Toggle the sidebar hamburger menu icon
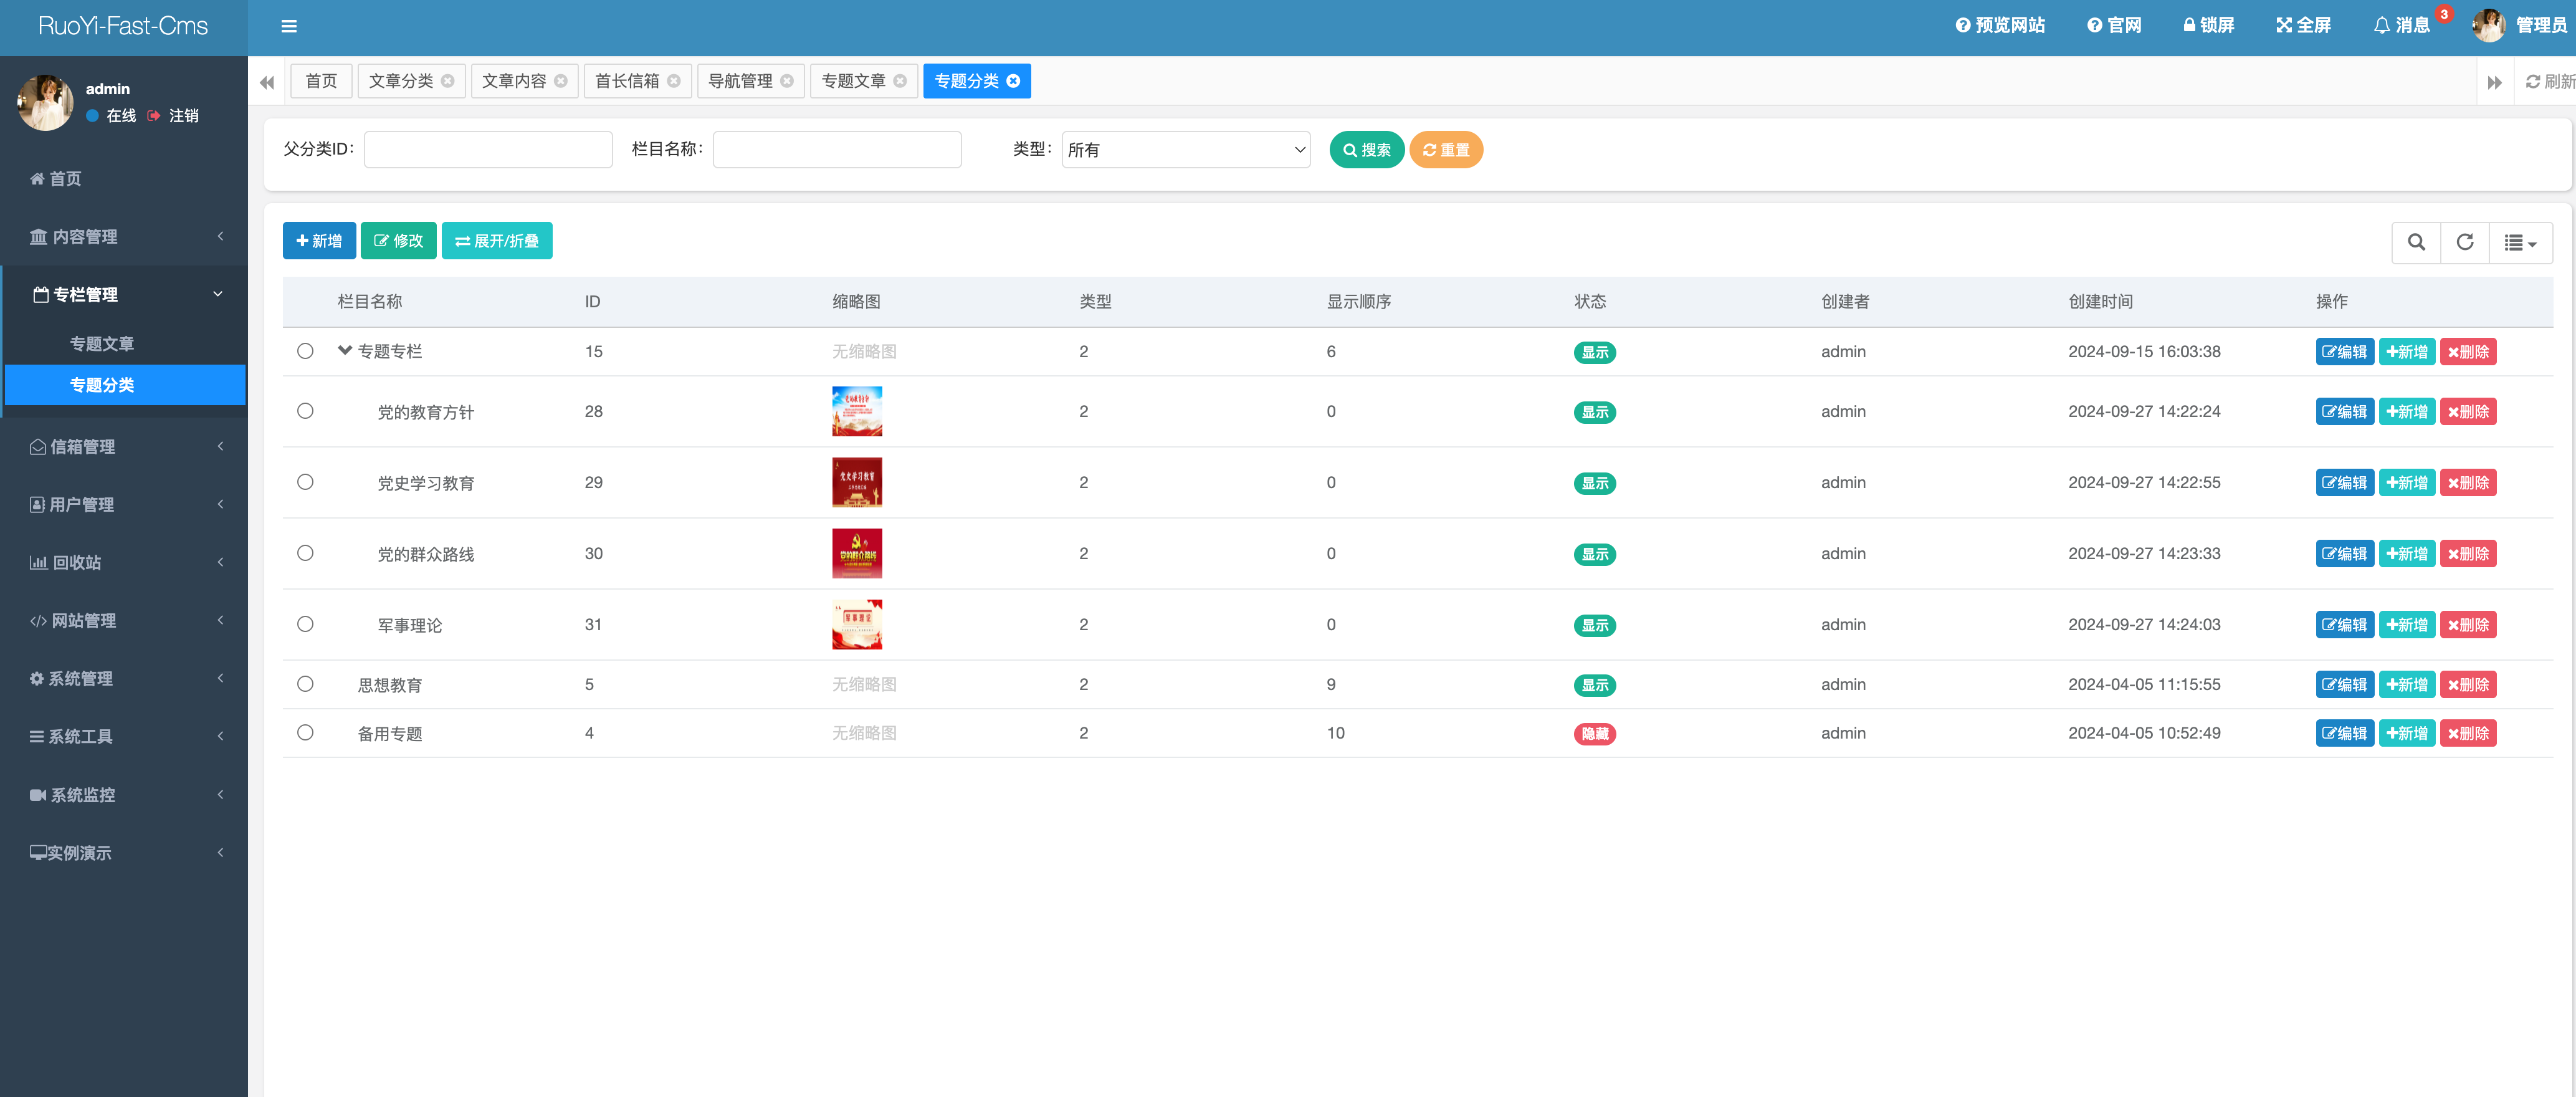 289,26
